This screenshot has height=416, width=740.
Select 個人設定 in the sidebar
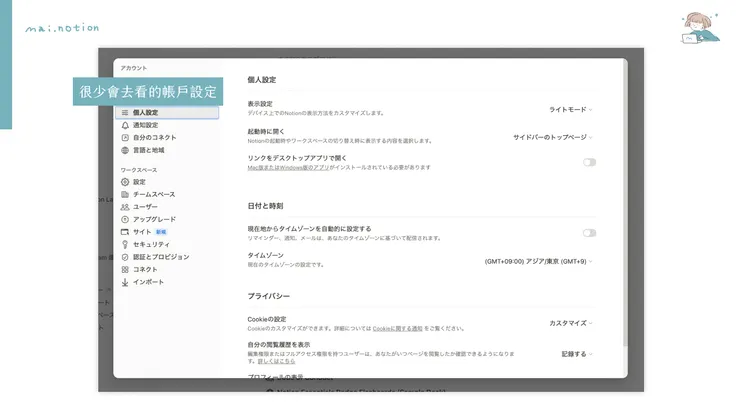(167, 112)
